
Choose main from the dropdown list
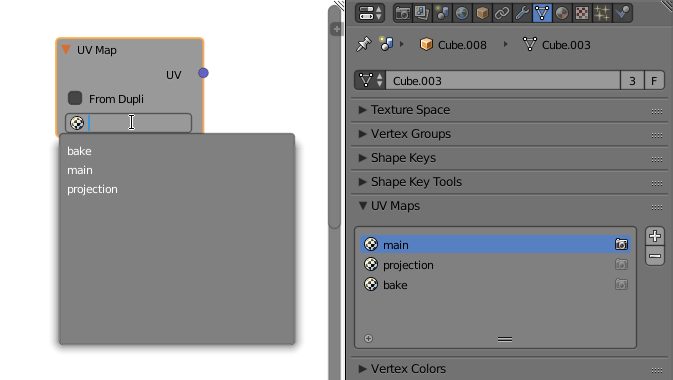point(80,170)
